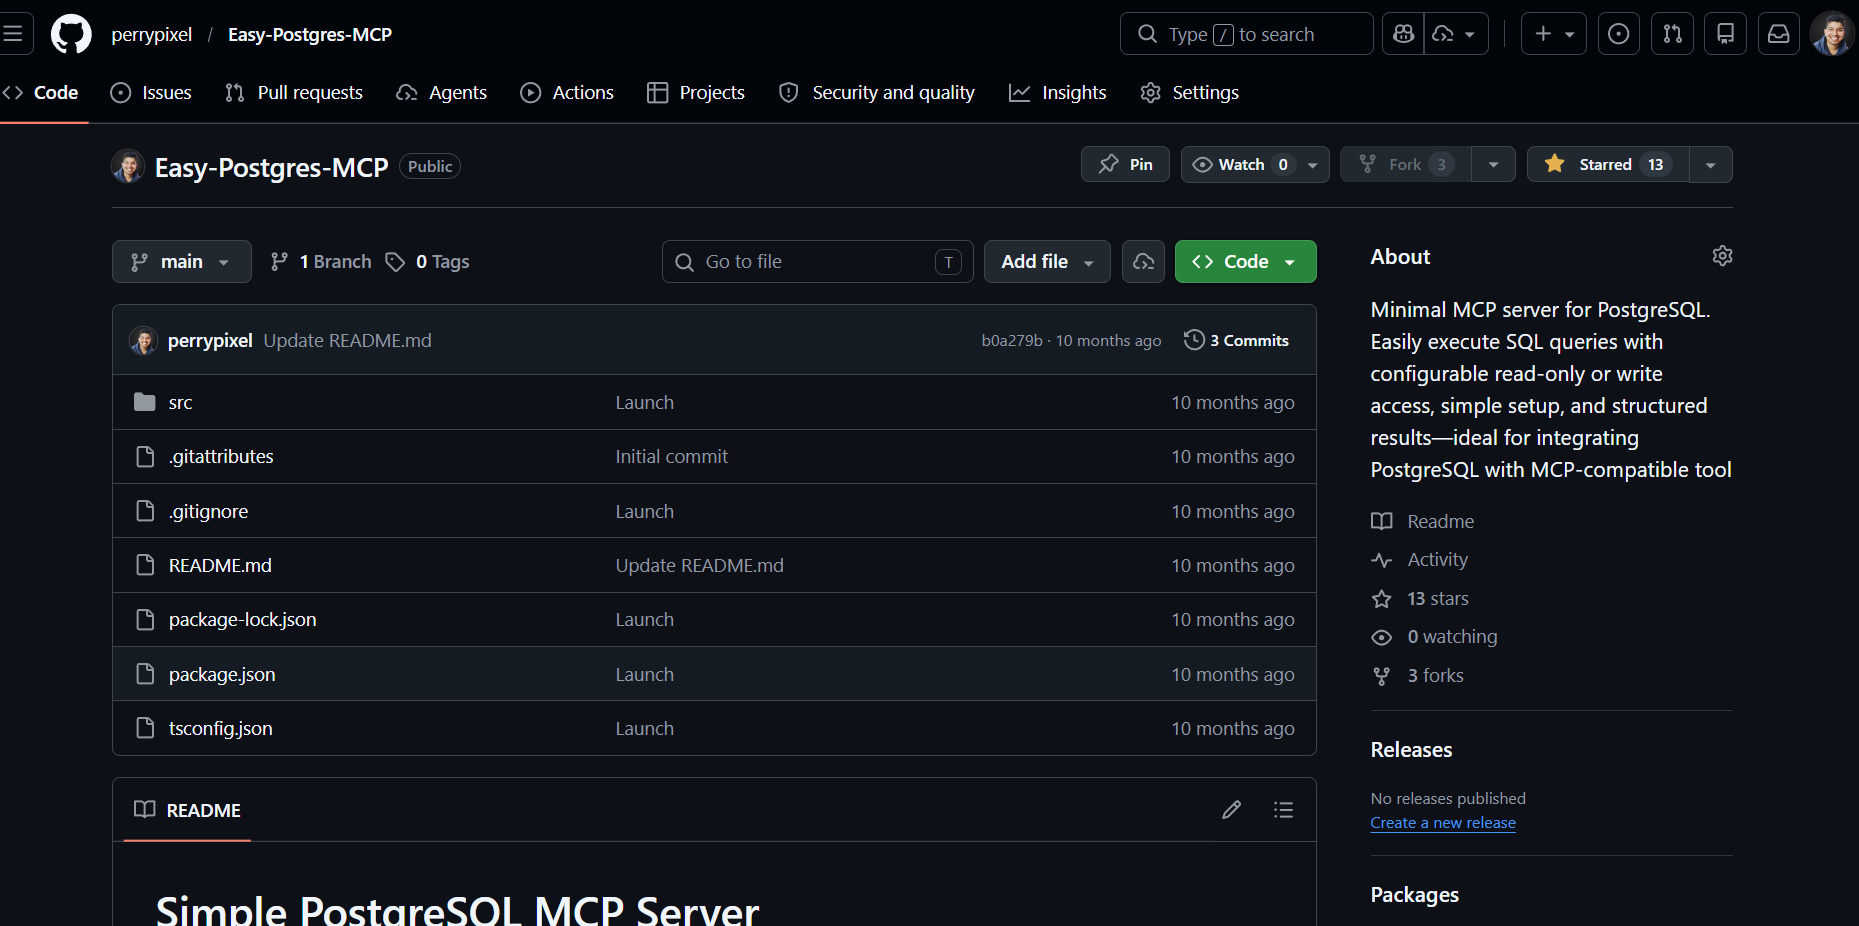This screenshot has height=926, width=1859.
Task: View the 0 Tags link
Action: (x=427, y=261)
